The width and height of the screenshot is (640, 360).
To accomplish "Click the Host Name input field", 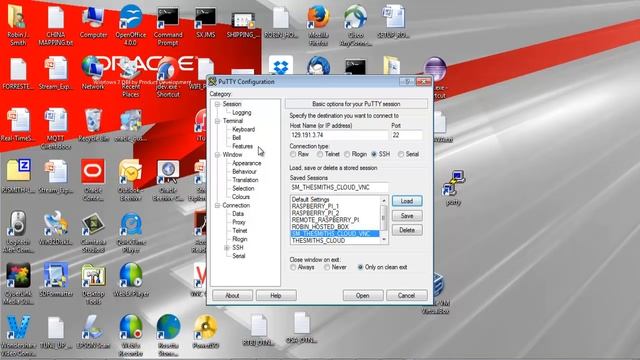I will 339,135.
